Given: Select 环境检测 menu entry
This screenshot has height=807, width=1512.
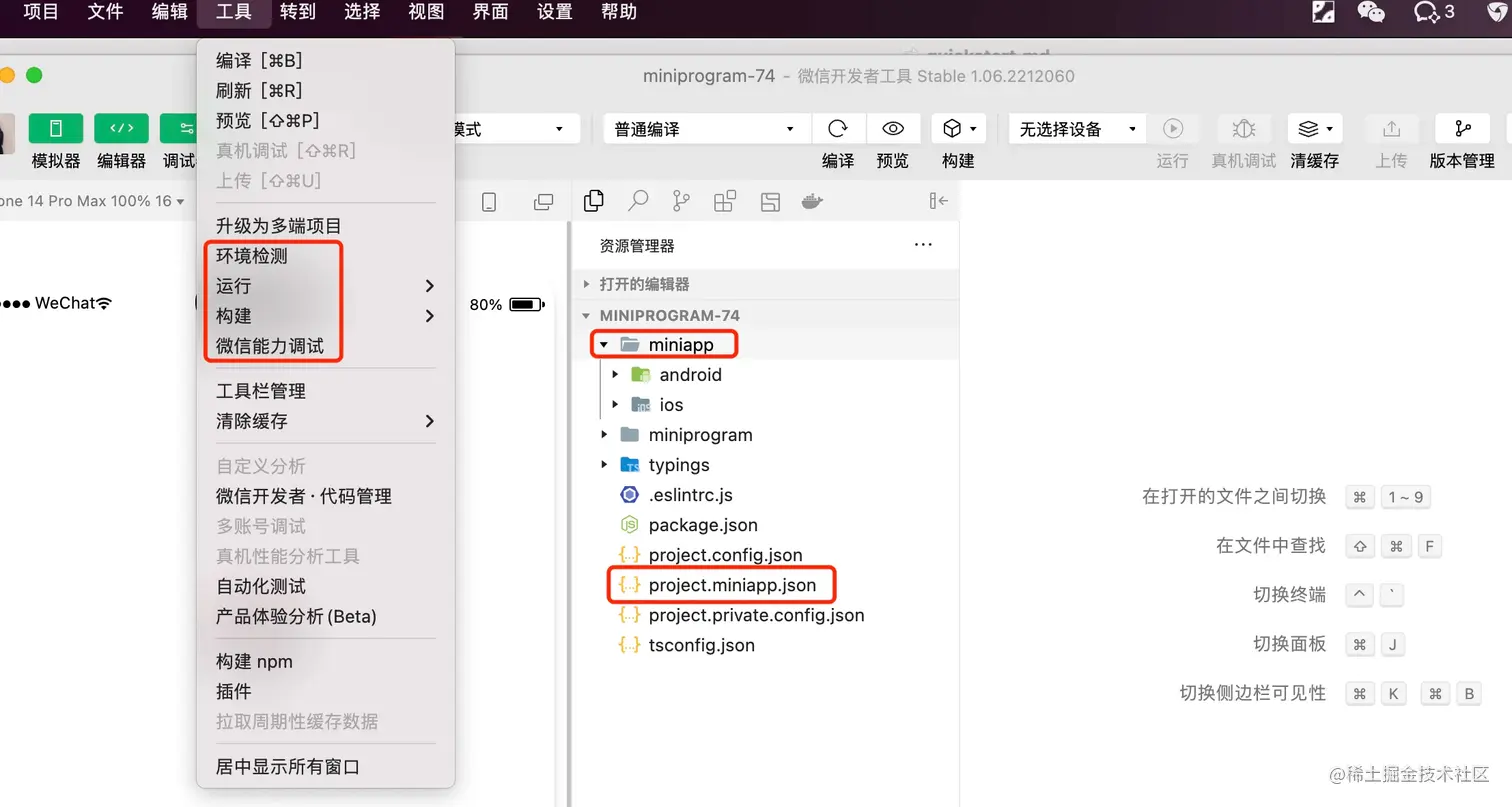Looking at the screenshot, I should pyautogui.click(x=326, y=256).
